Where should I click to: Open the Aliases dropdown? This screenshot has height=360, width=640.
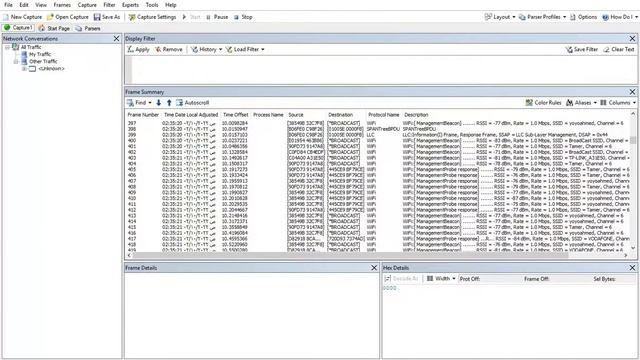pos(581,102)
